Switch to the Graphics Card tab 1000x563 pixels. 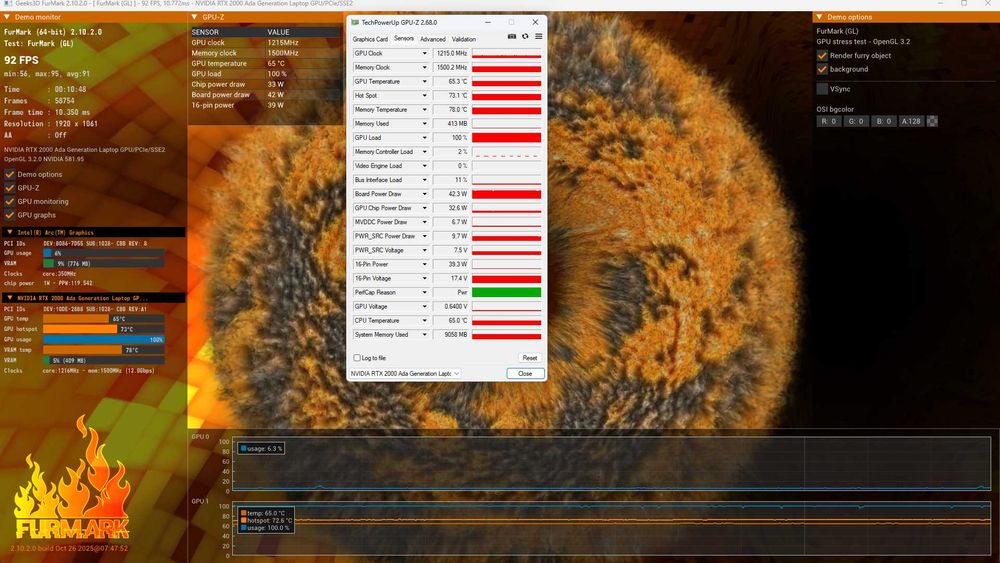(x=370, y=39)
